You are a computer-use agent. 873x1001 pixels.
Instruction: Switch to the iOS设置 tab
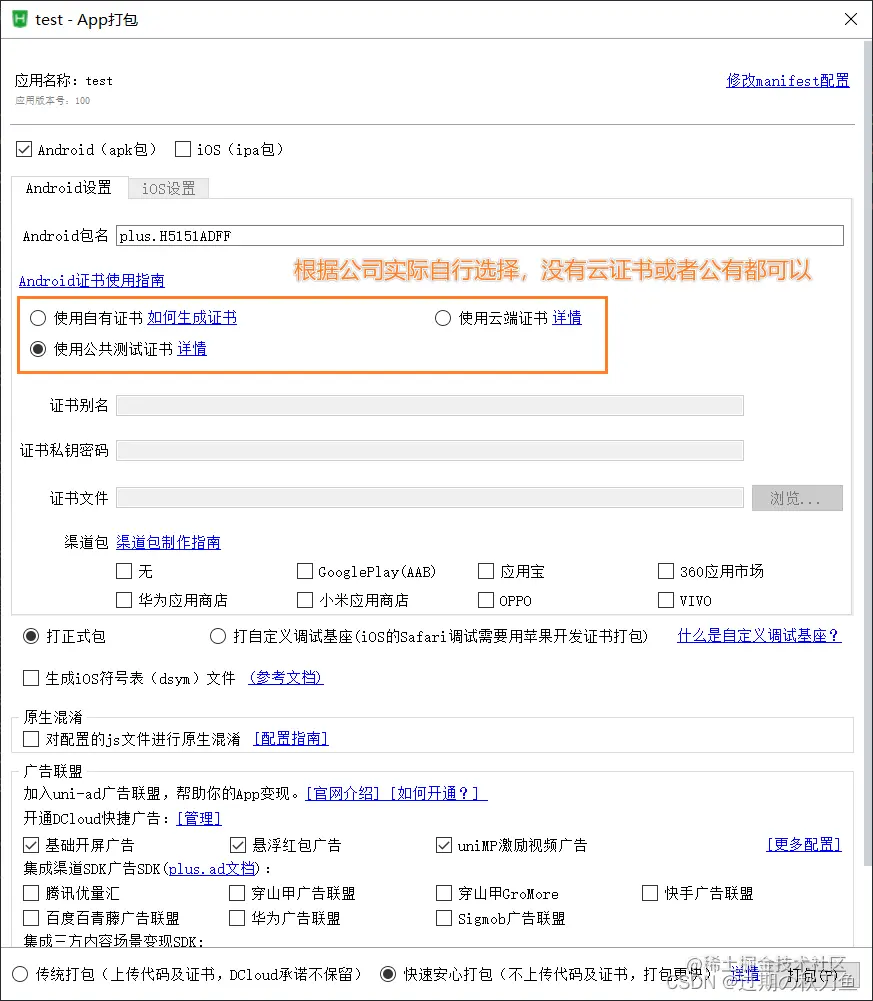(x=167, y=188)
